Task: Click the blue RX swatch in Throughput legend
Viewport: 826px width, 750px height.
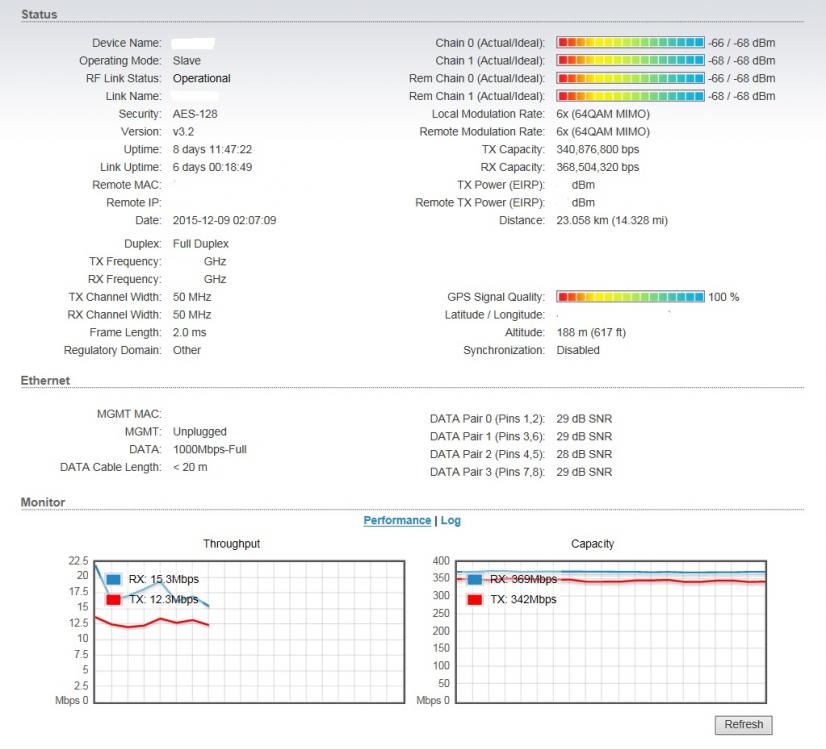Action: click(x=113, y=579)
